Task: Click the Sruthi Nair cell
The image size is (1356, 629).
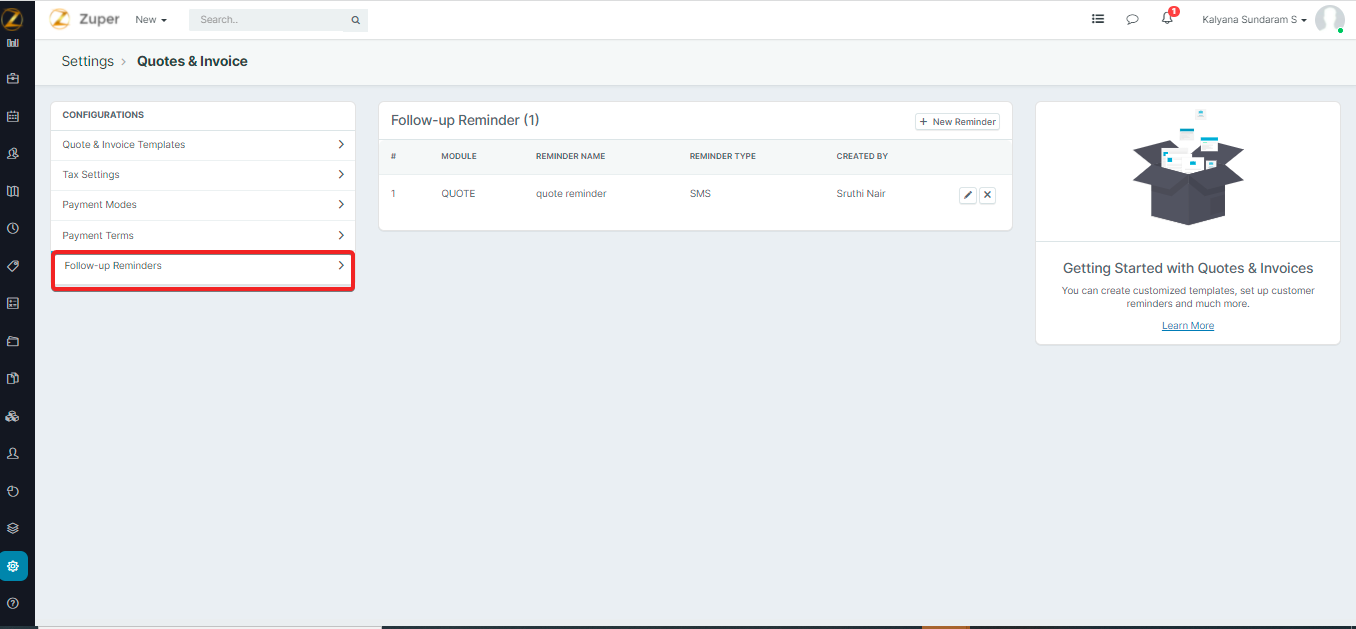Action: (861, 194)
